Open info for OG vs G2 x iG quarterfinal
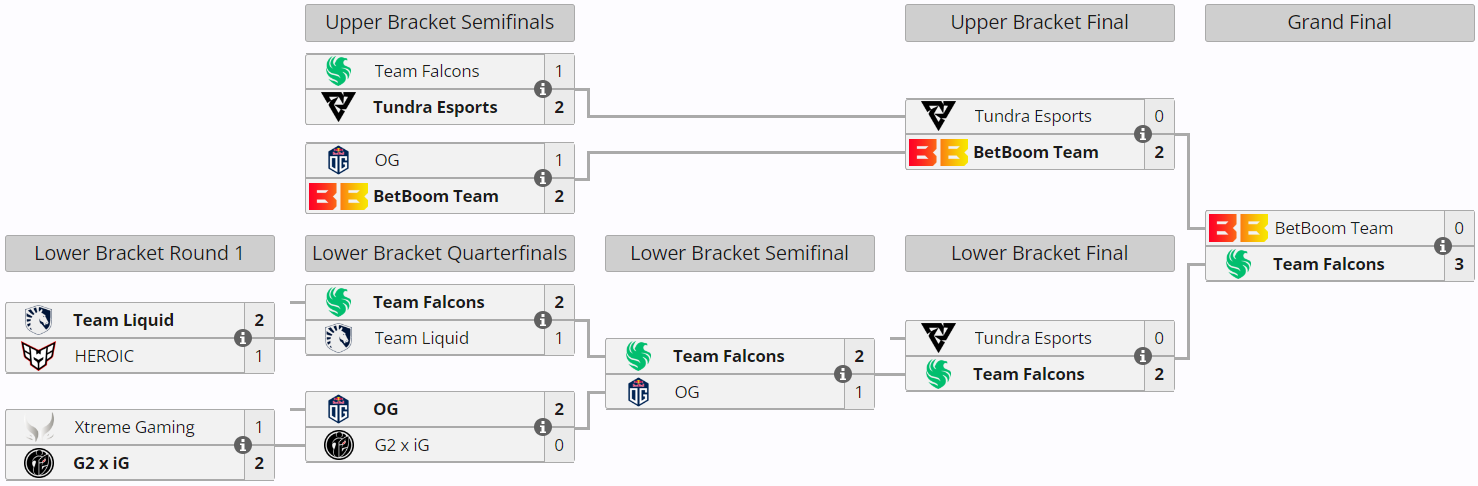1478x486 pixels. (x=542, y=427)
